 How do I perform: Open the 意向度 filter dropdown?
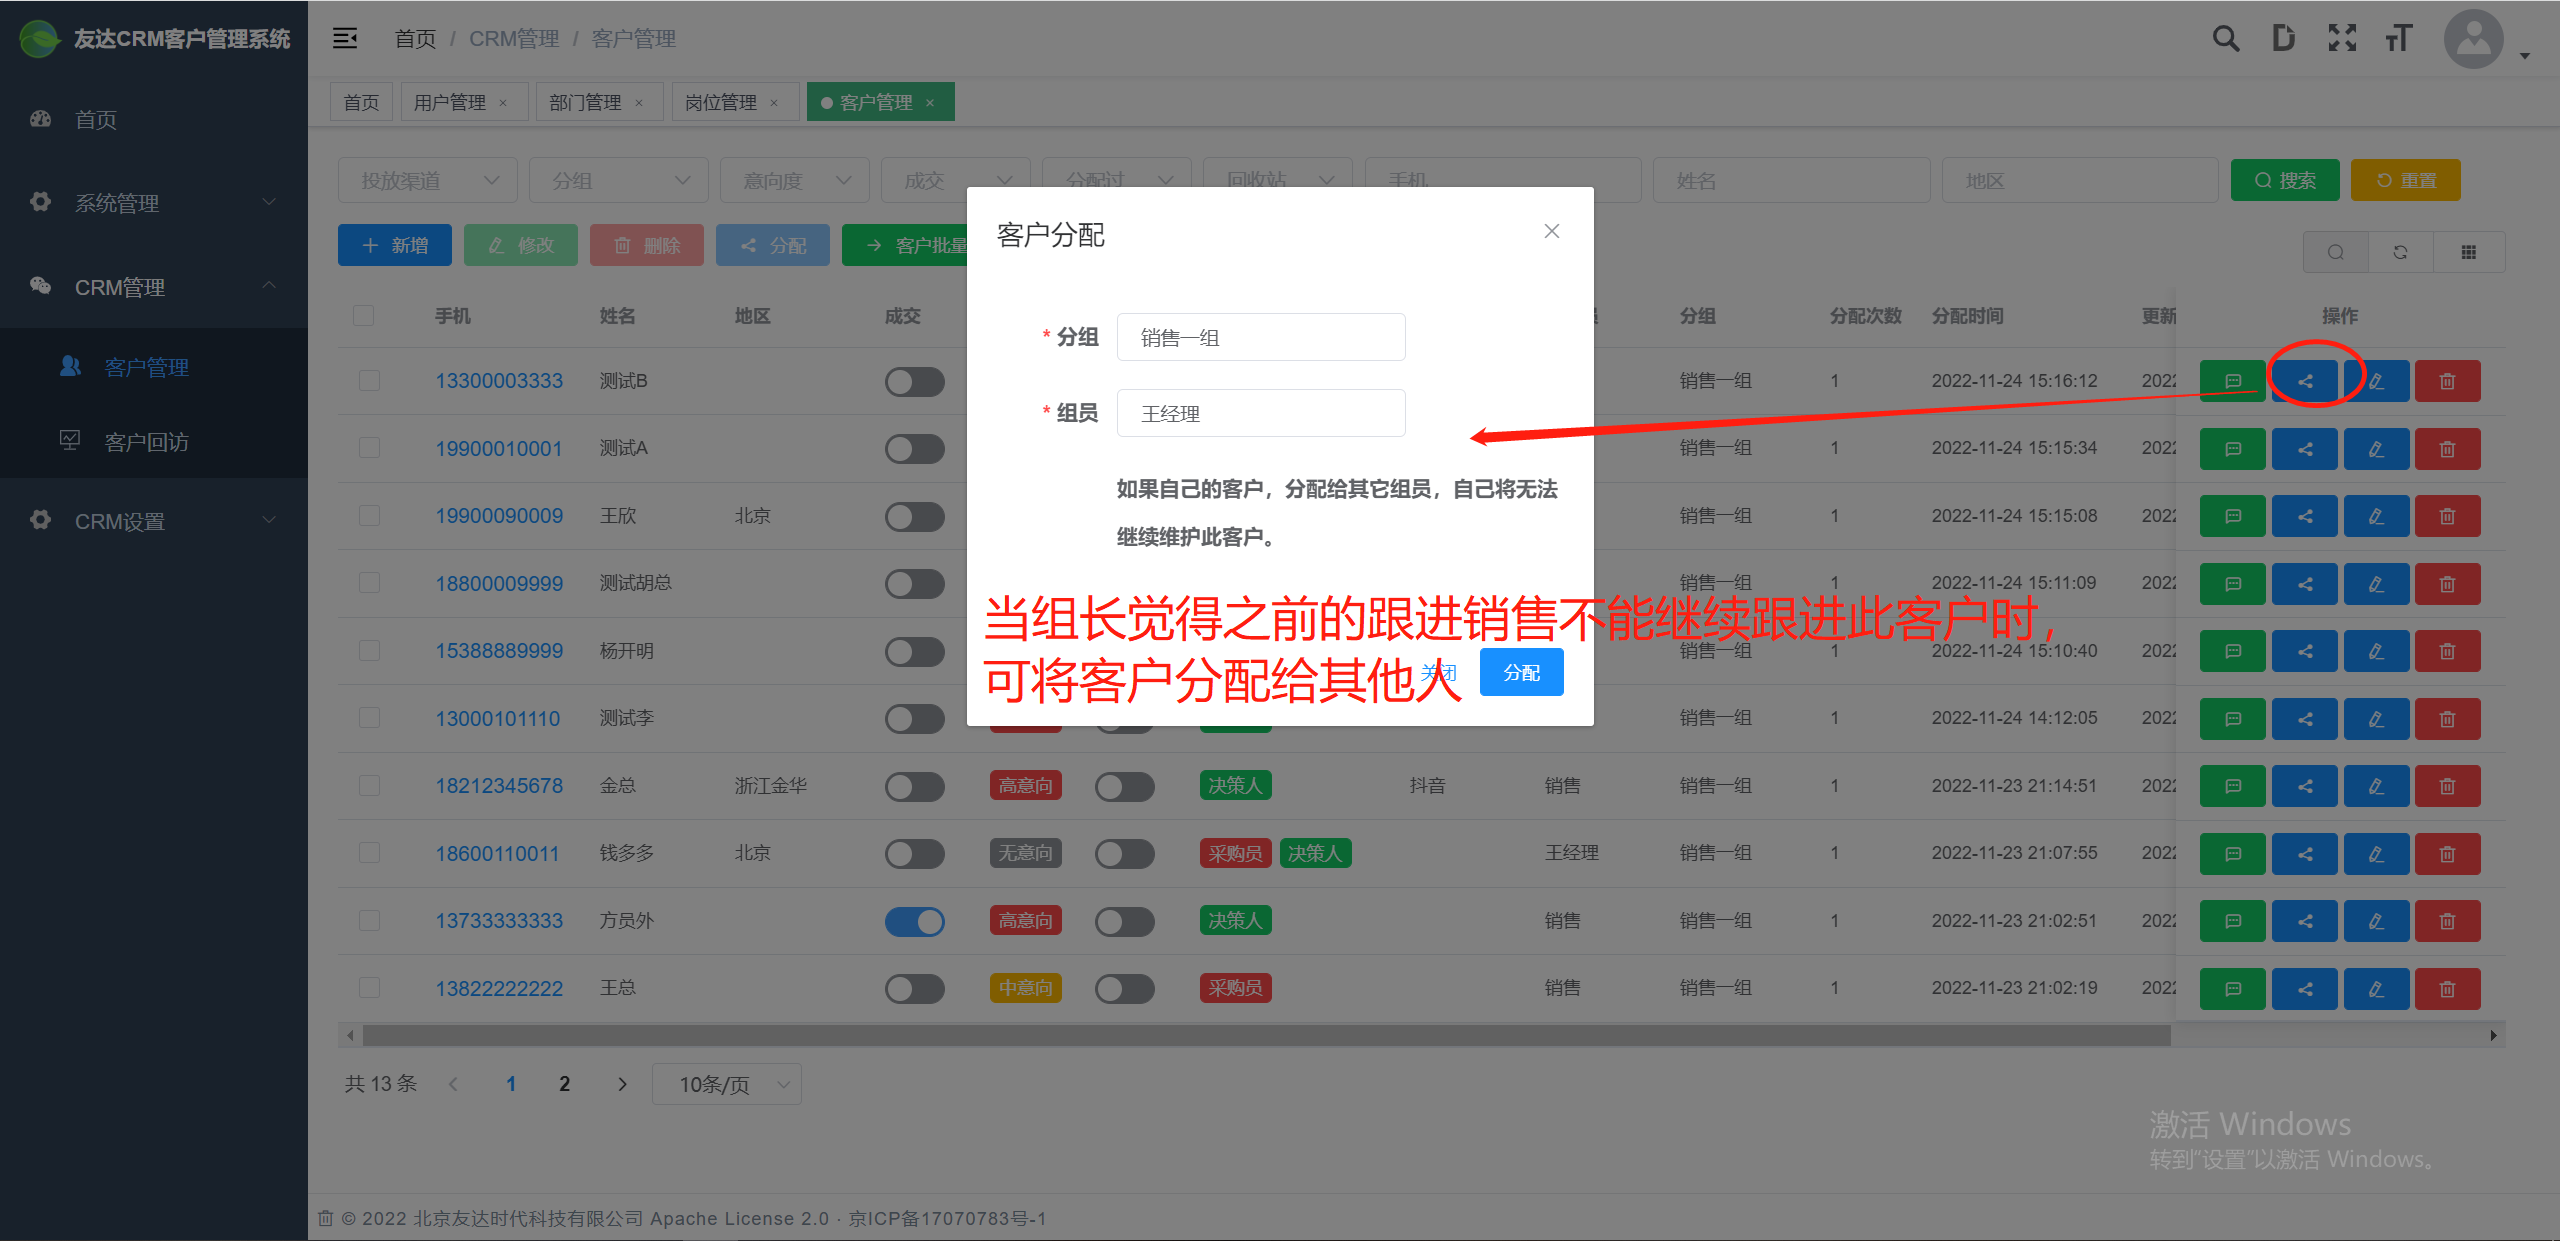pos(795,180)
